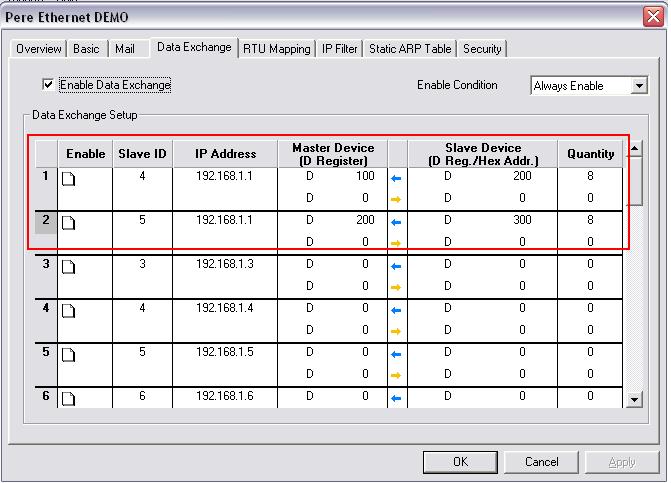This screenshot has width=671, height=483.
Task: Click the yellow right arrow in row 1
Action: pyautogui.click(x=396, y=199)
